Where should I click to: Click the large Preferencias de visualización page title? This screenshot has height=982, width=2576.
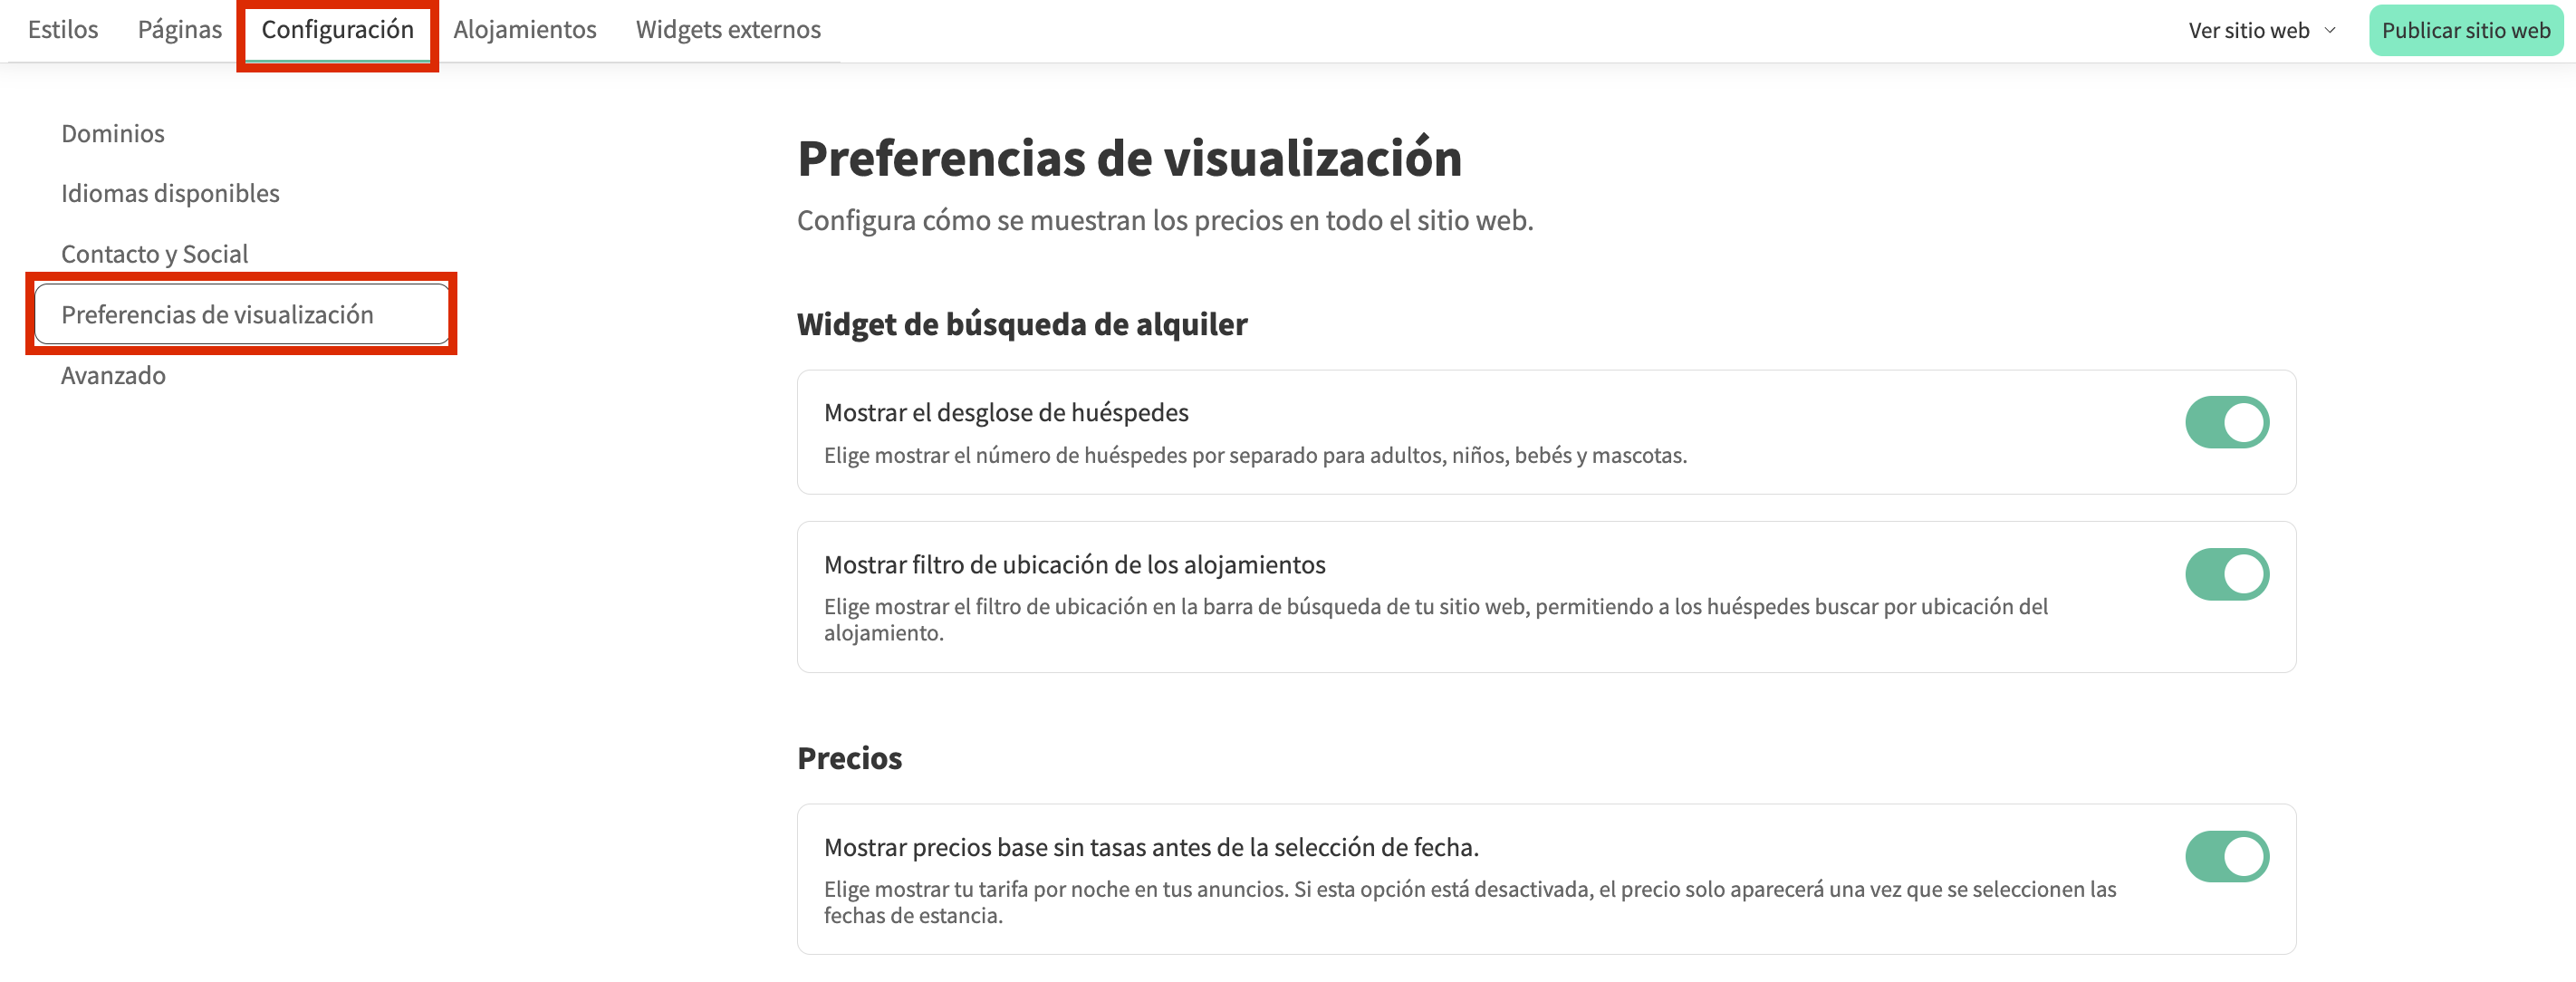pos(1129,158)
